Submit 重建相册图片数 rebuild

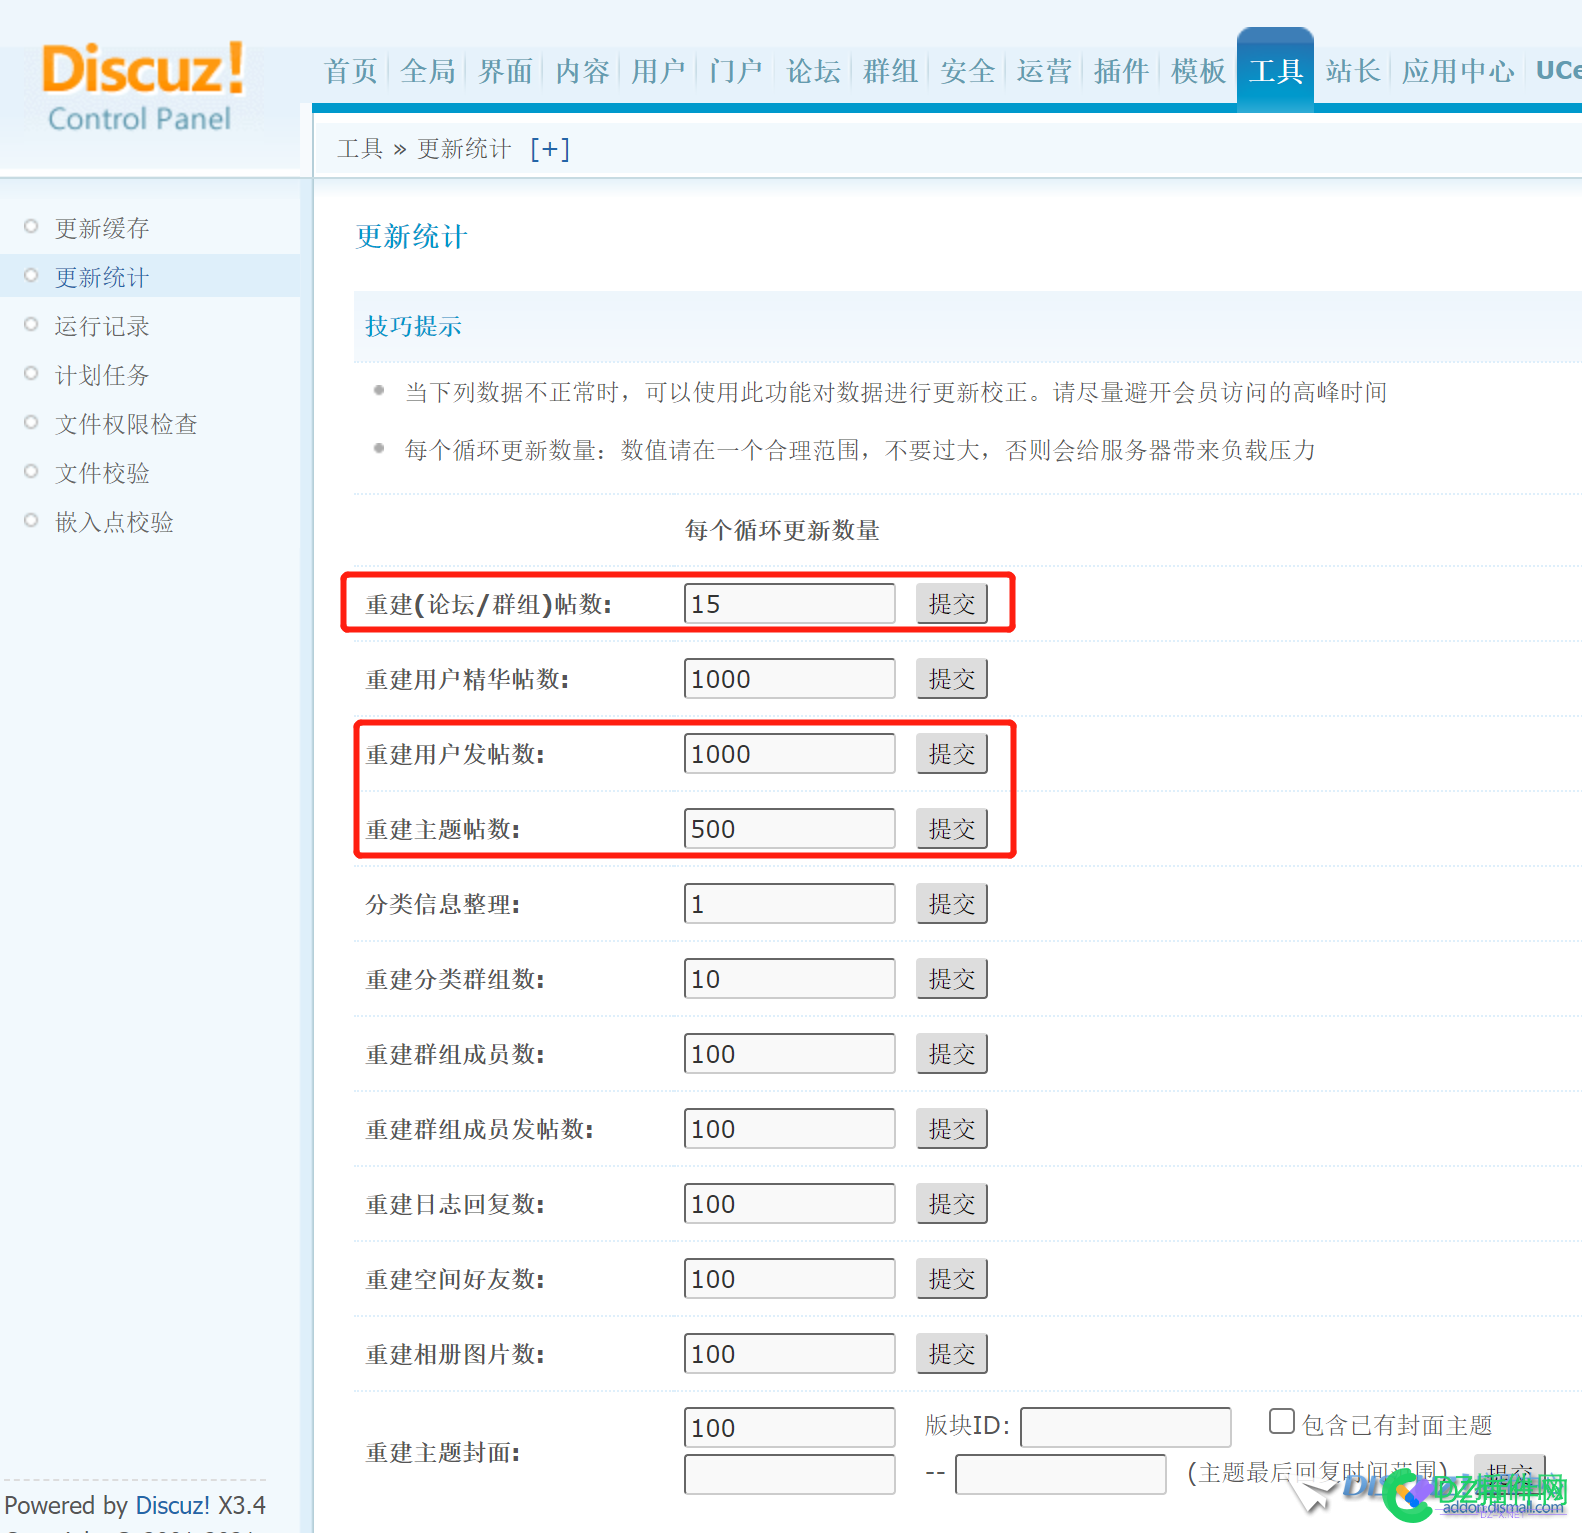coord(952,1354)
